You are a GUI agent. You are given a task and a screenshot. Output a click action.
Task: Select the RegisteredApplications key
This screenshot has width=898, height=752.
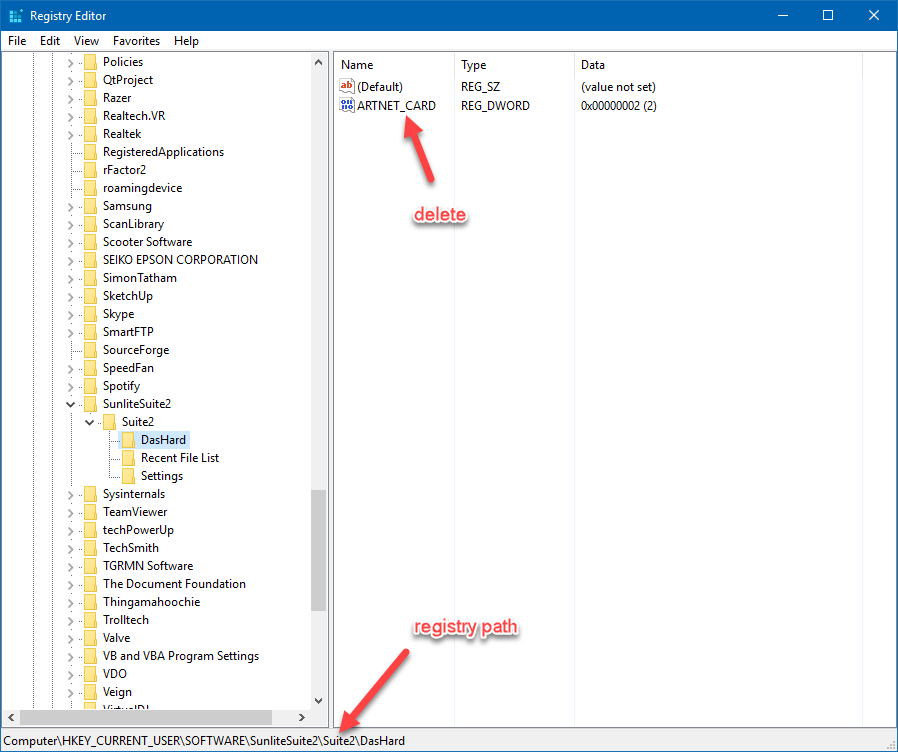(163, 152)
